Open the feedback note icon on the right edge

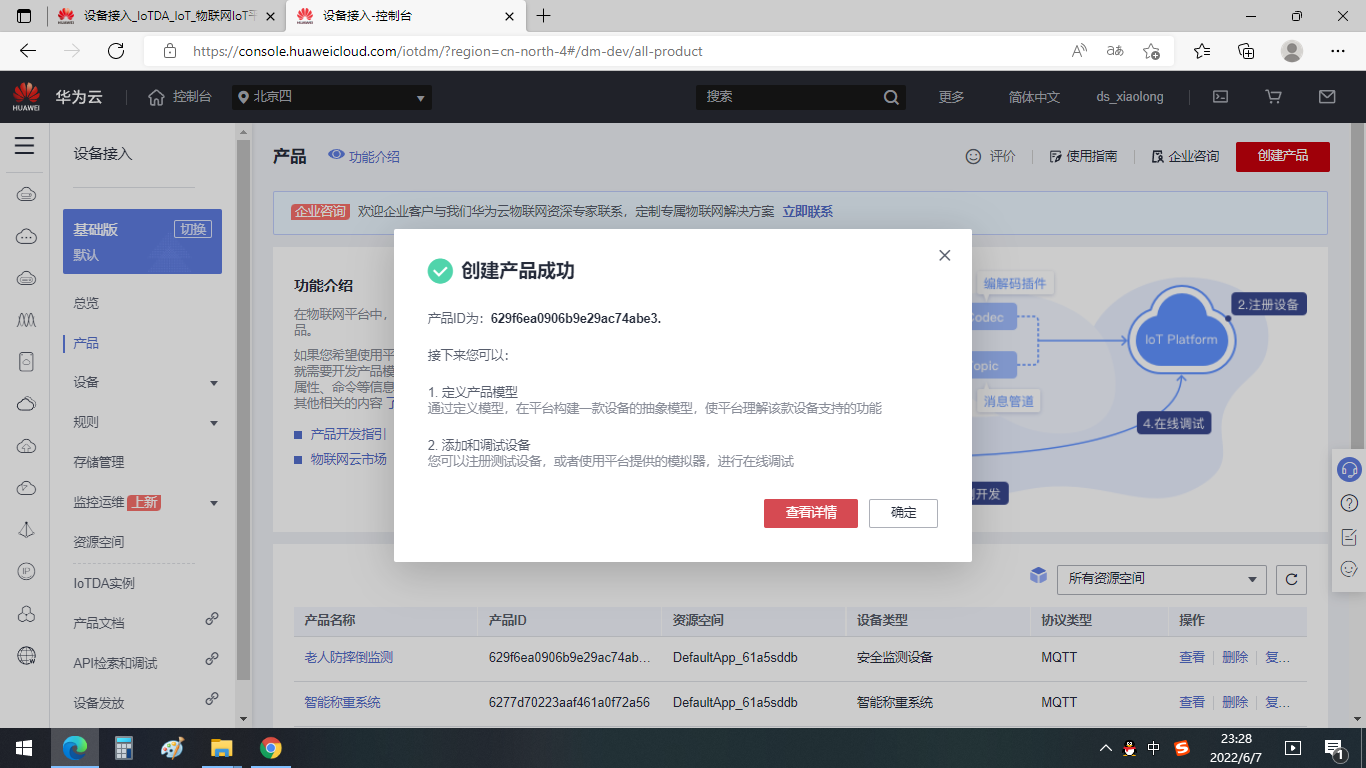point(1349,537)
